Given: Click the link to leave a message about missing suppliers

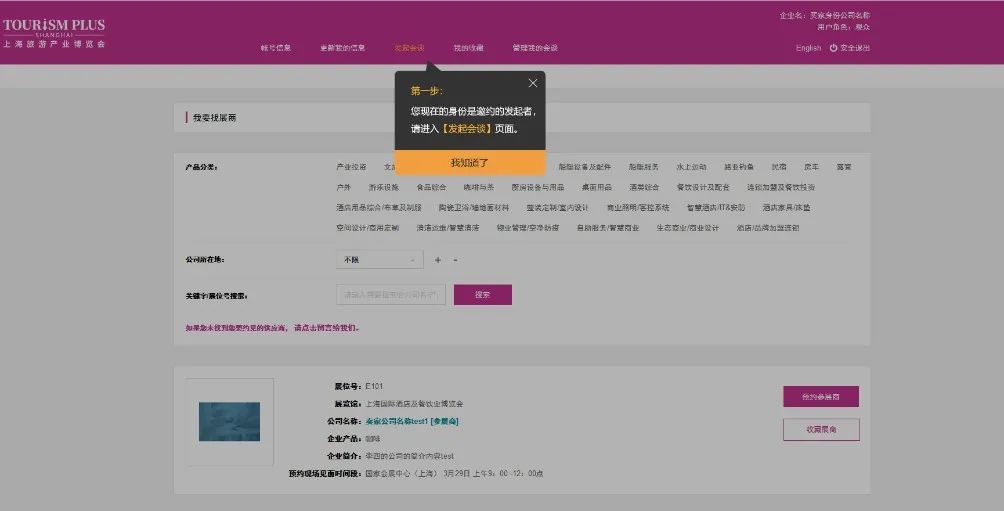Looking at the screenshot, I should 327,328.
